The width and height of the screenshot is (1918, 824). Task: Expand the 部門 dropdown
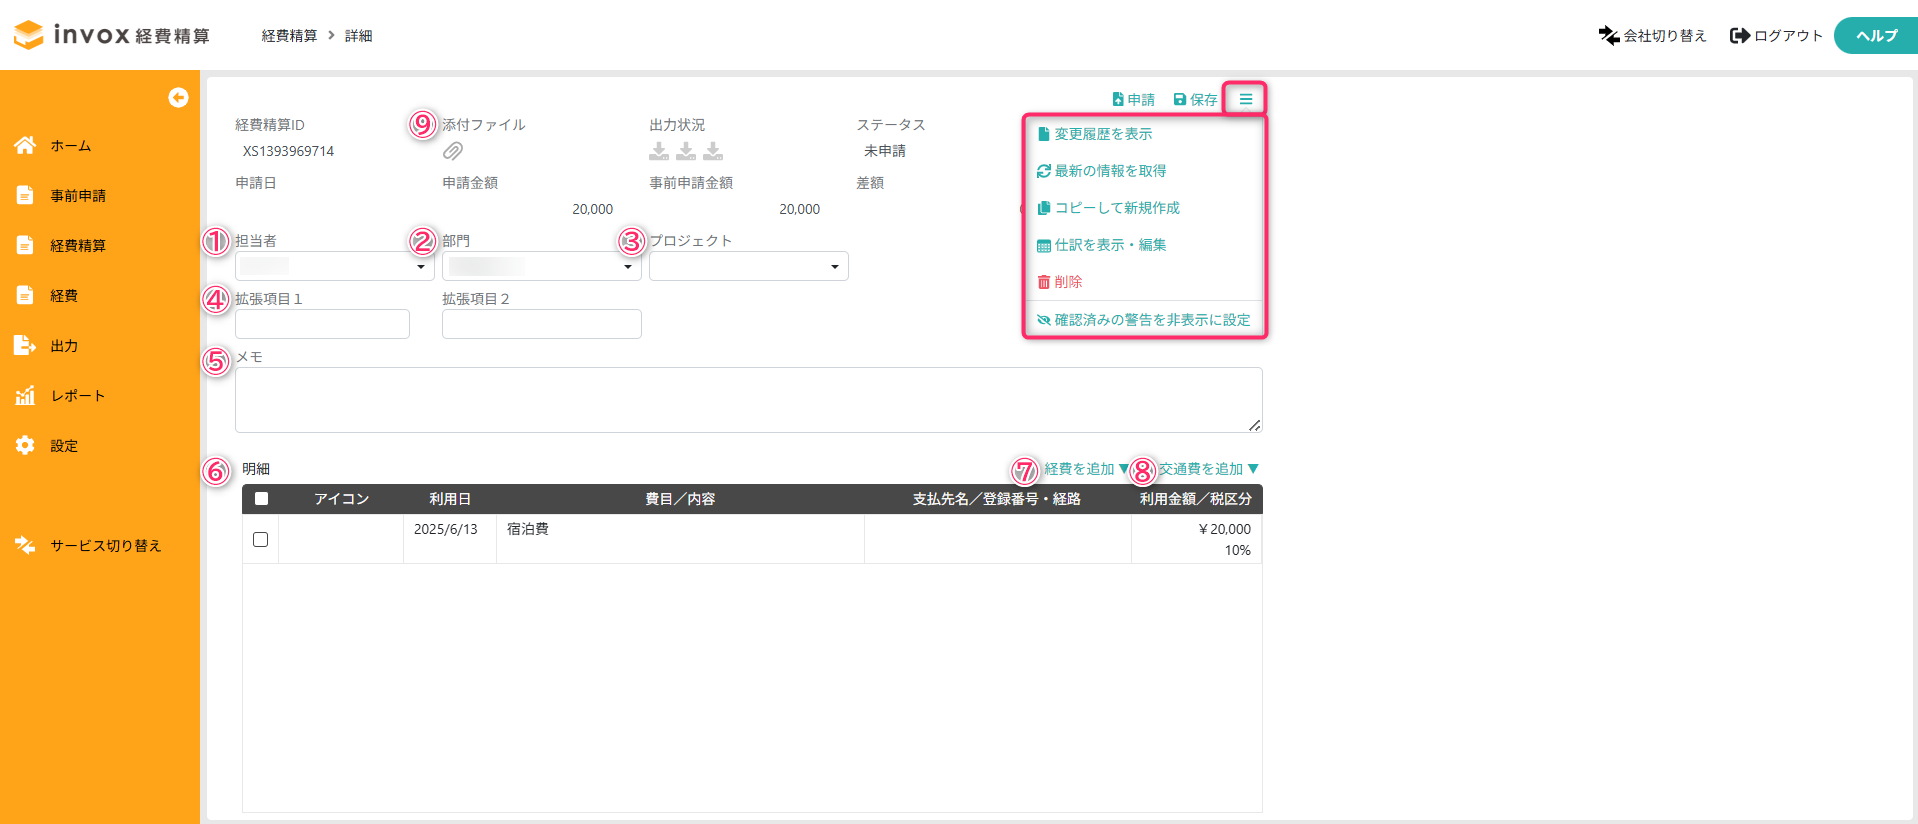(541, 266)
